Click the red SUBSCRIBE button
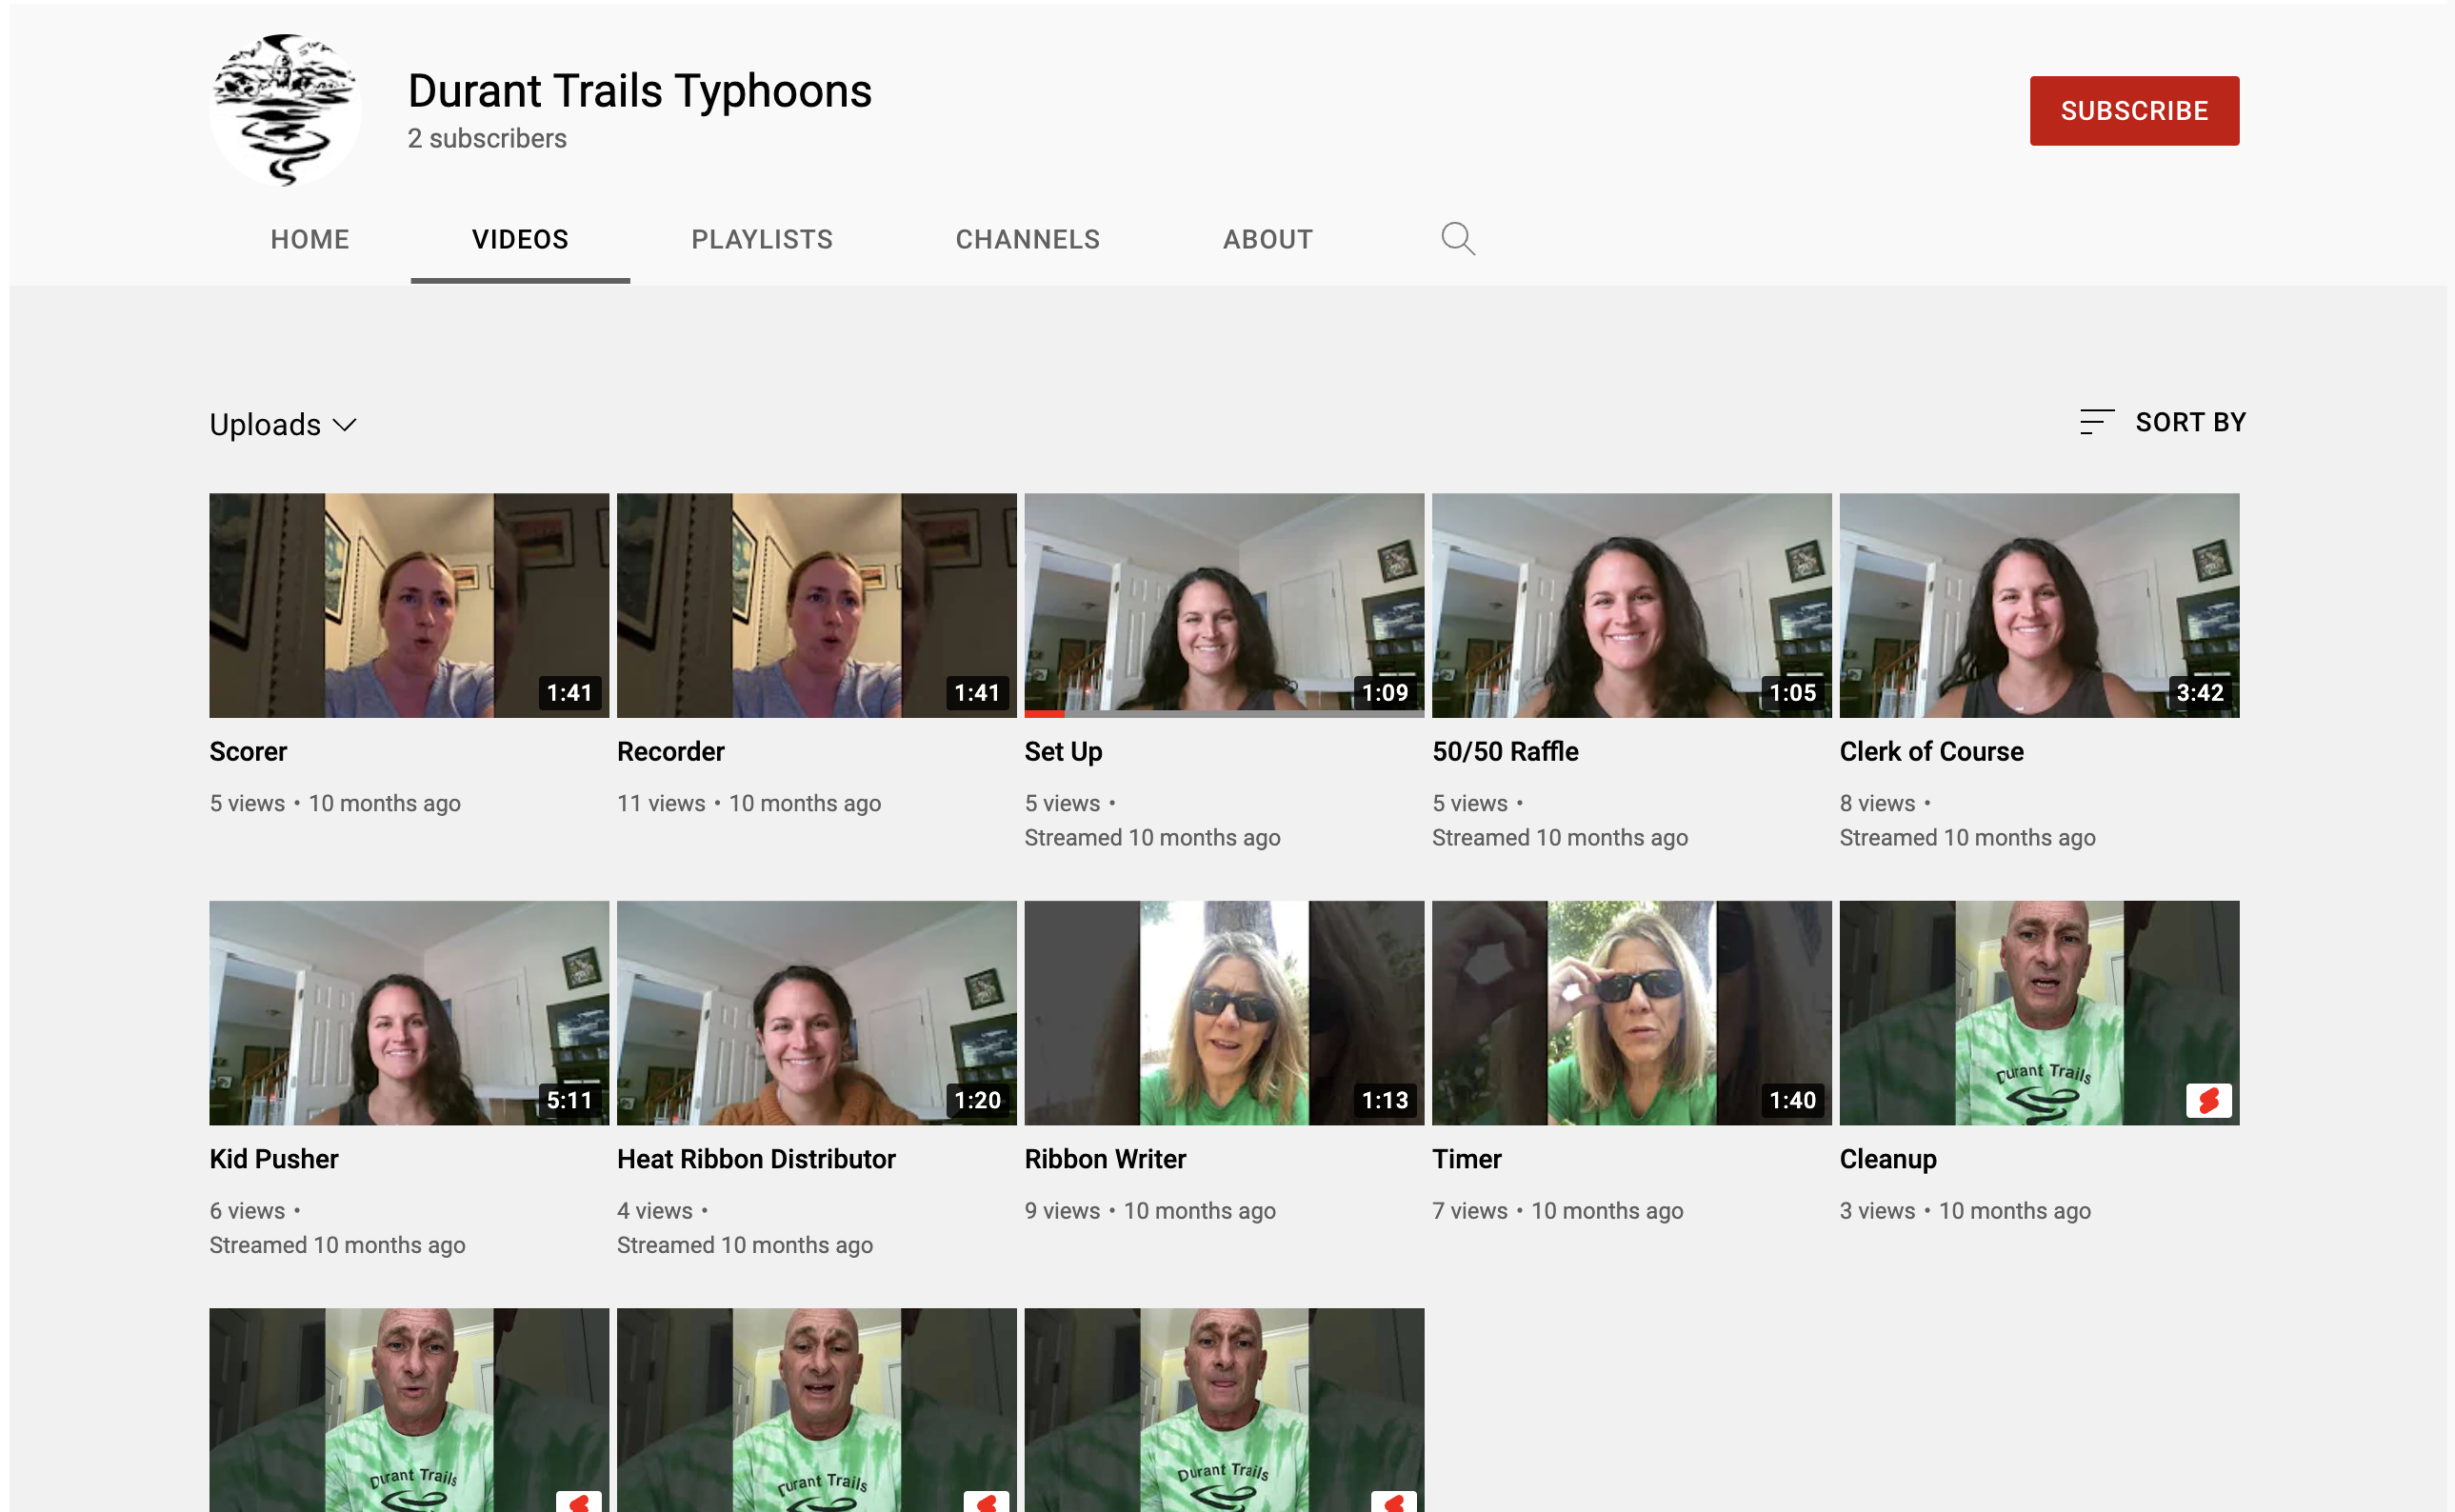 pos(2134,110)
